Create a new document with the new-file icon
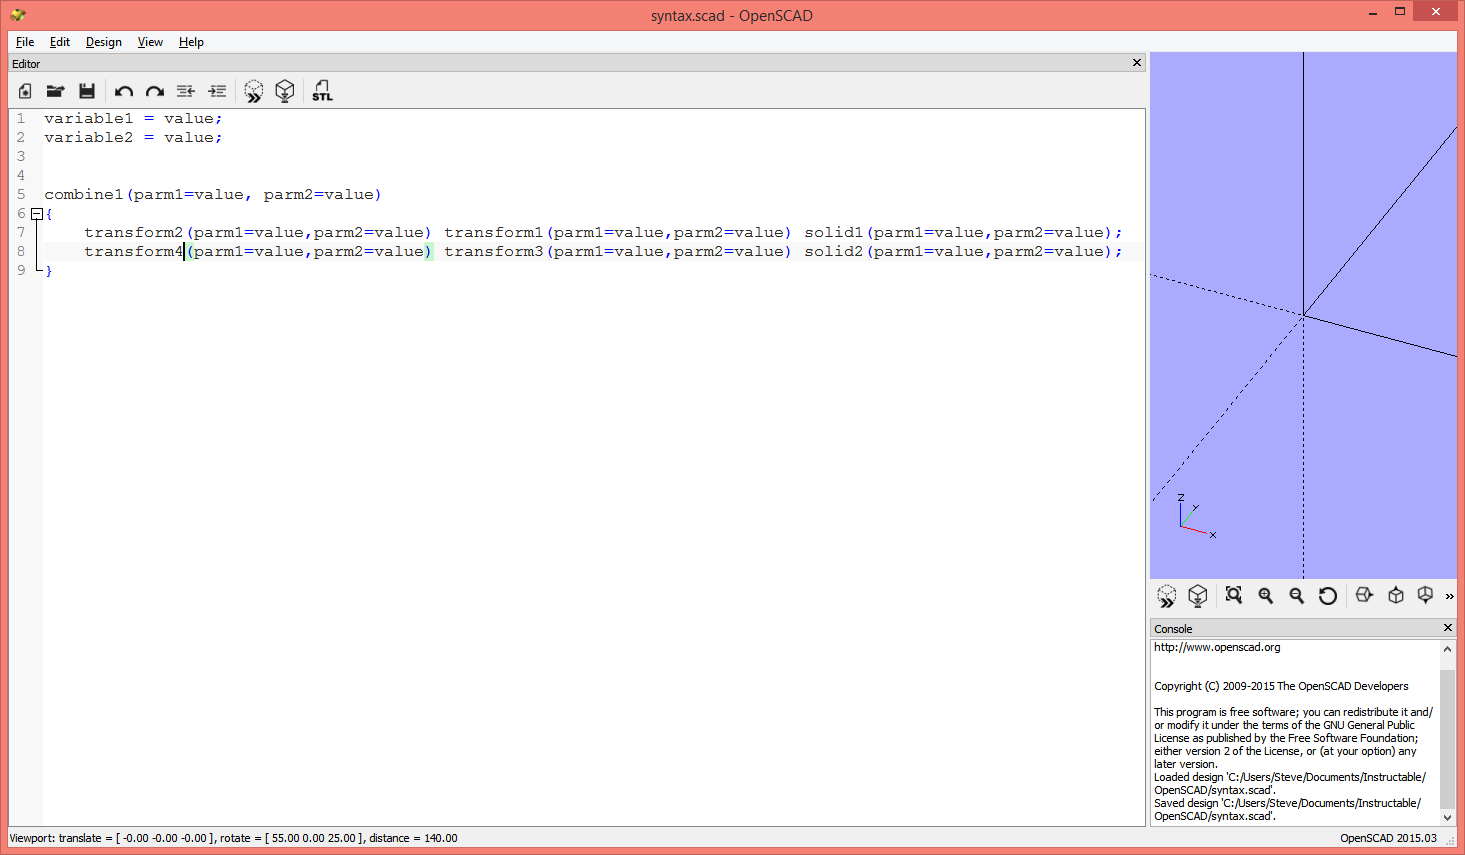The height and width of the screenshot is (855, 1465). click(x=24, y=91)
